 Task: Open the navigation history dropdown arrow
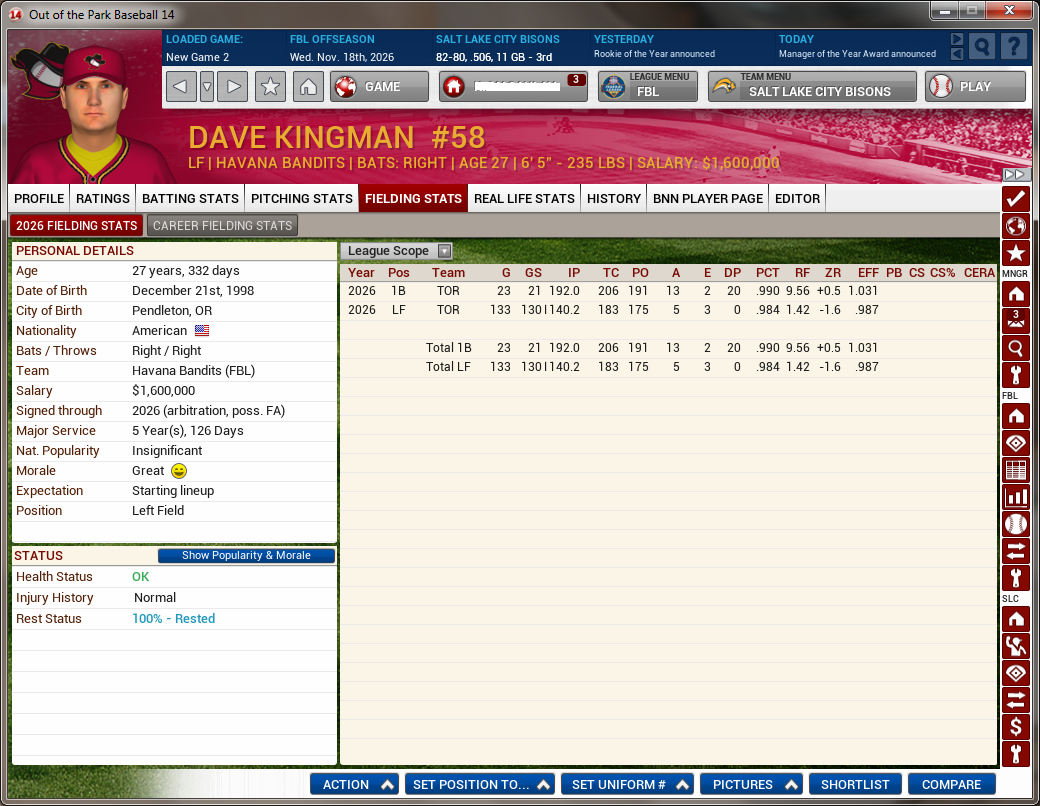[207, 87]
